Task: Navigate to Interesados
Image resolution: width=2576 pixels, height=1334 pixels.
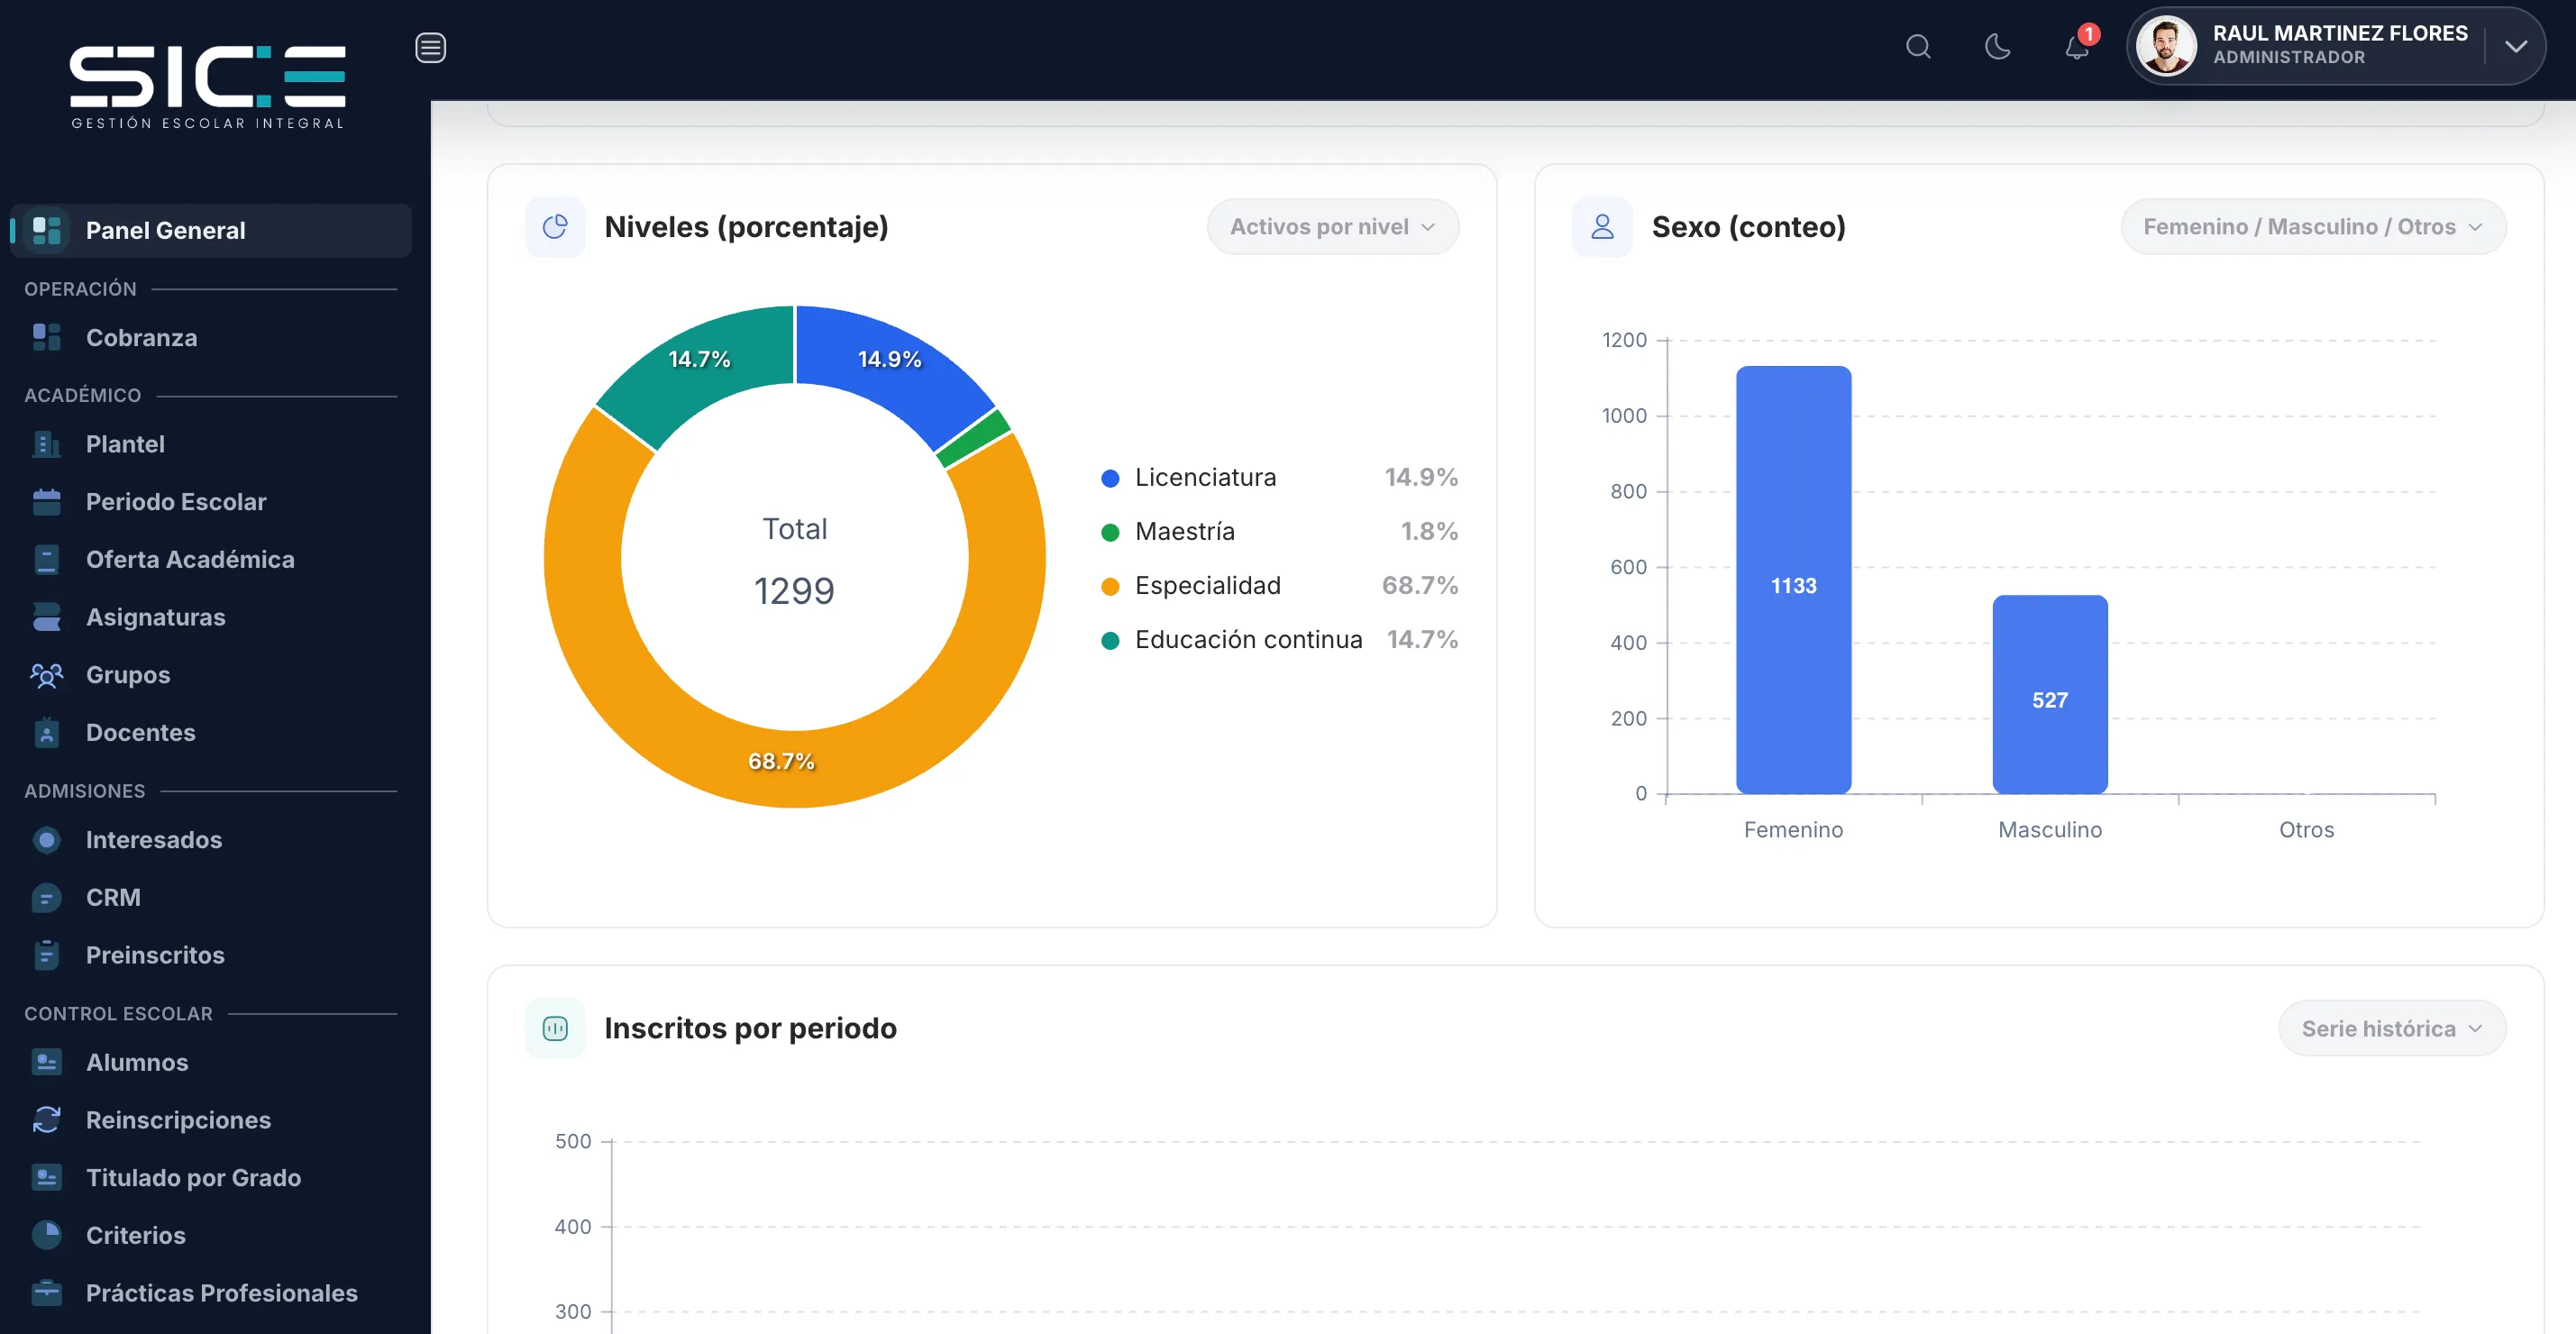Action: (x=211, y=840)
